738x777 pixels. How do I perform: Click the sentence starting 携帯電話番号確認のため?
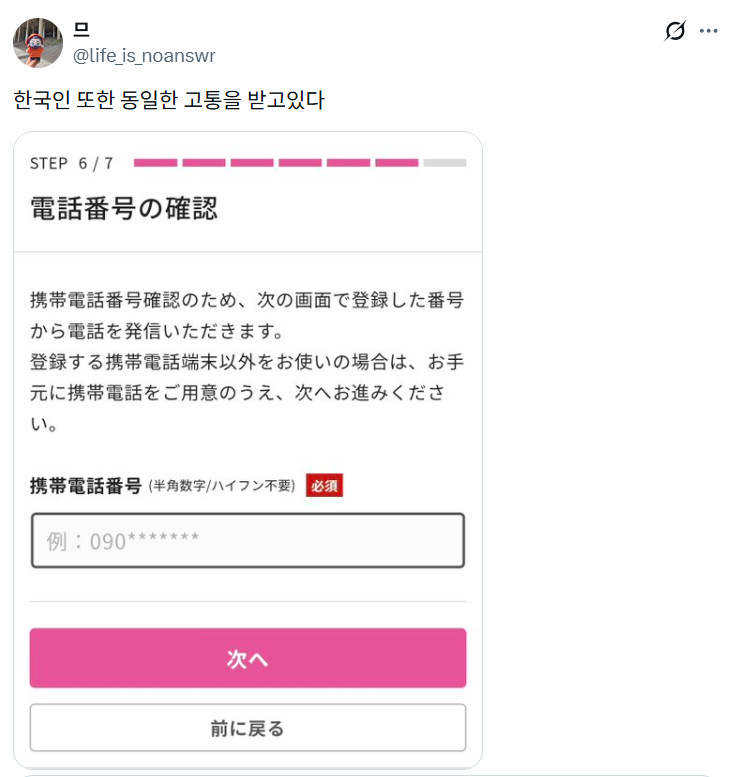247,315
